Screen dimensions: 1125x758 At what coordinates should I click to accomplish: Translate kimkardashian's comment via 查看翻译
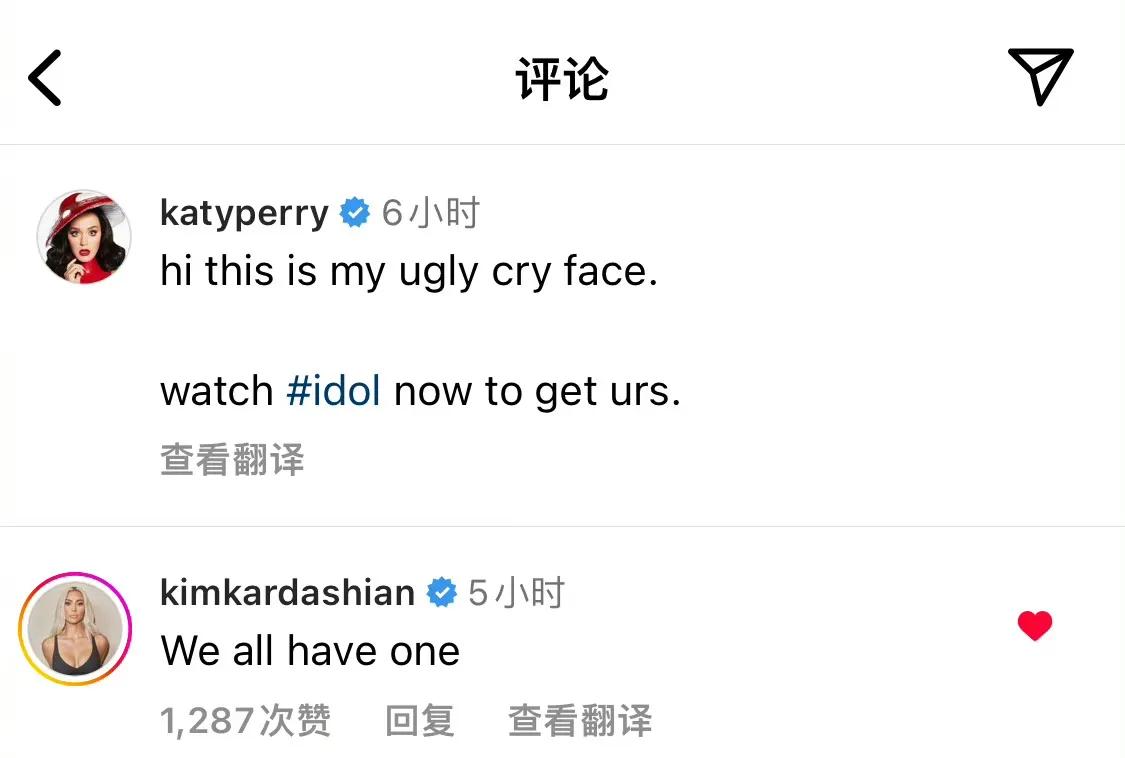580,720
